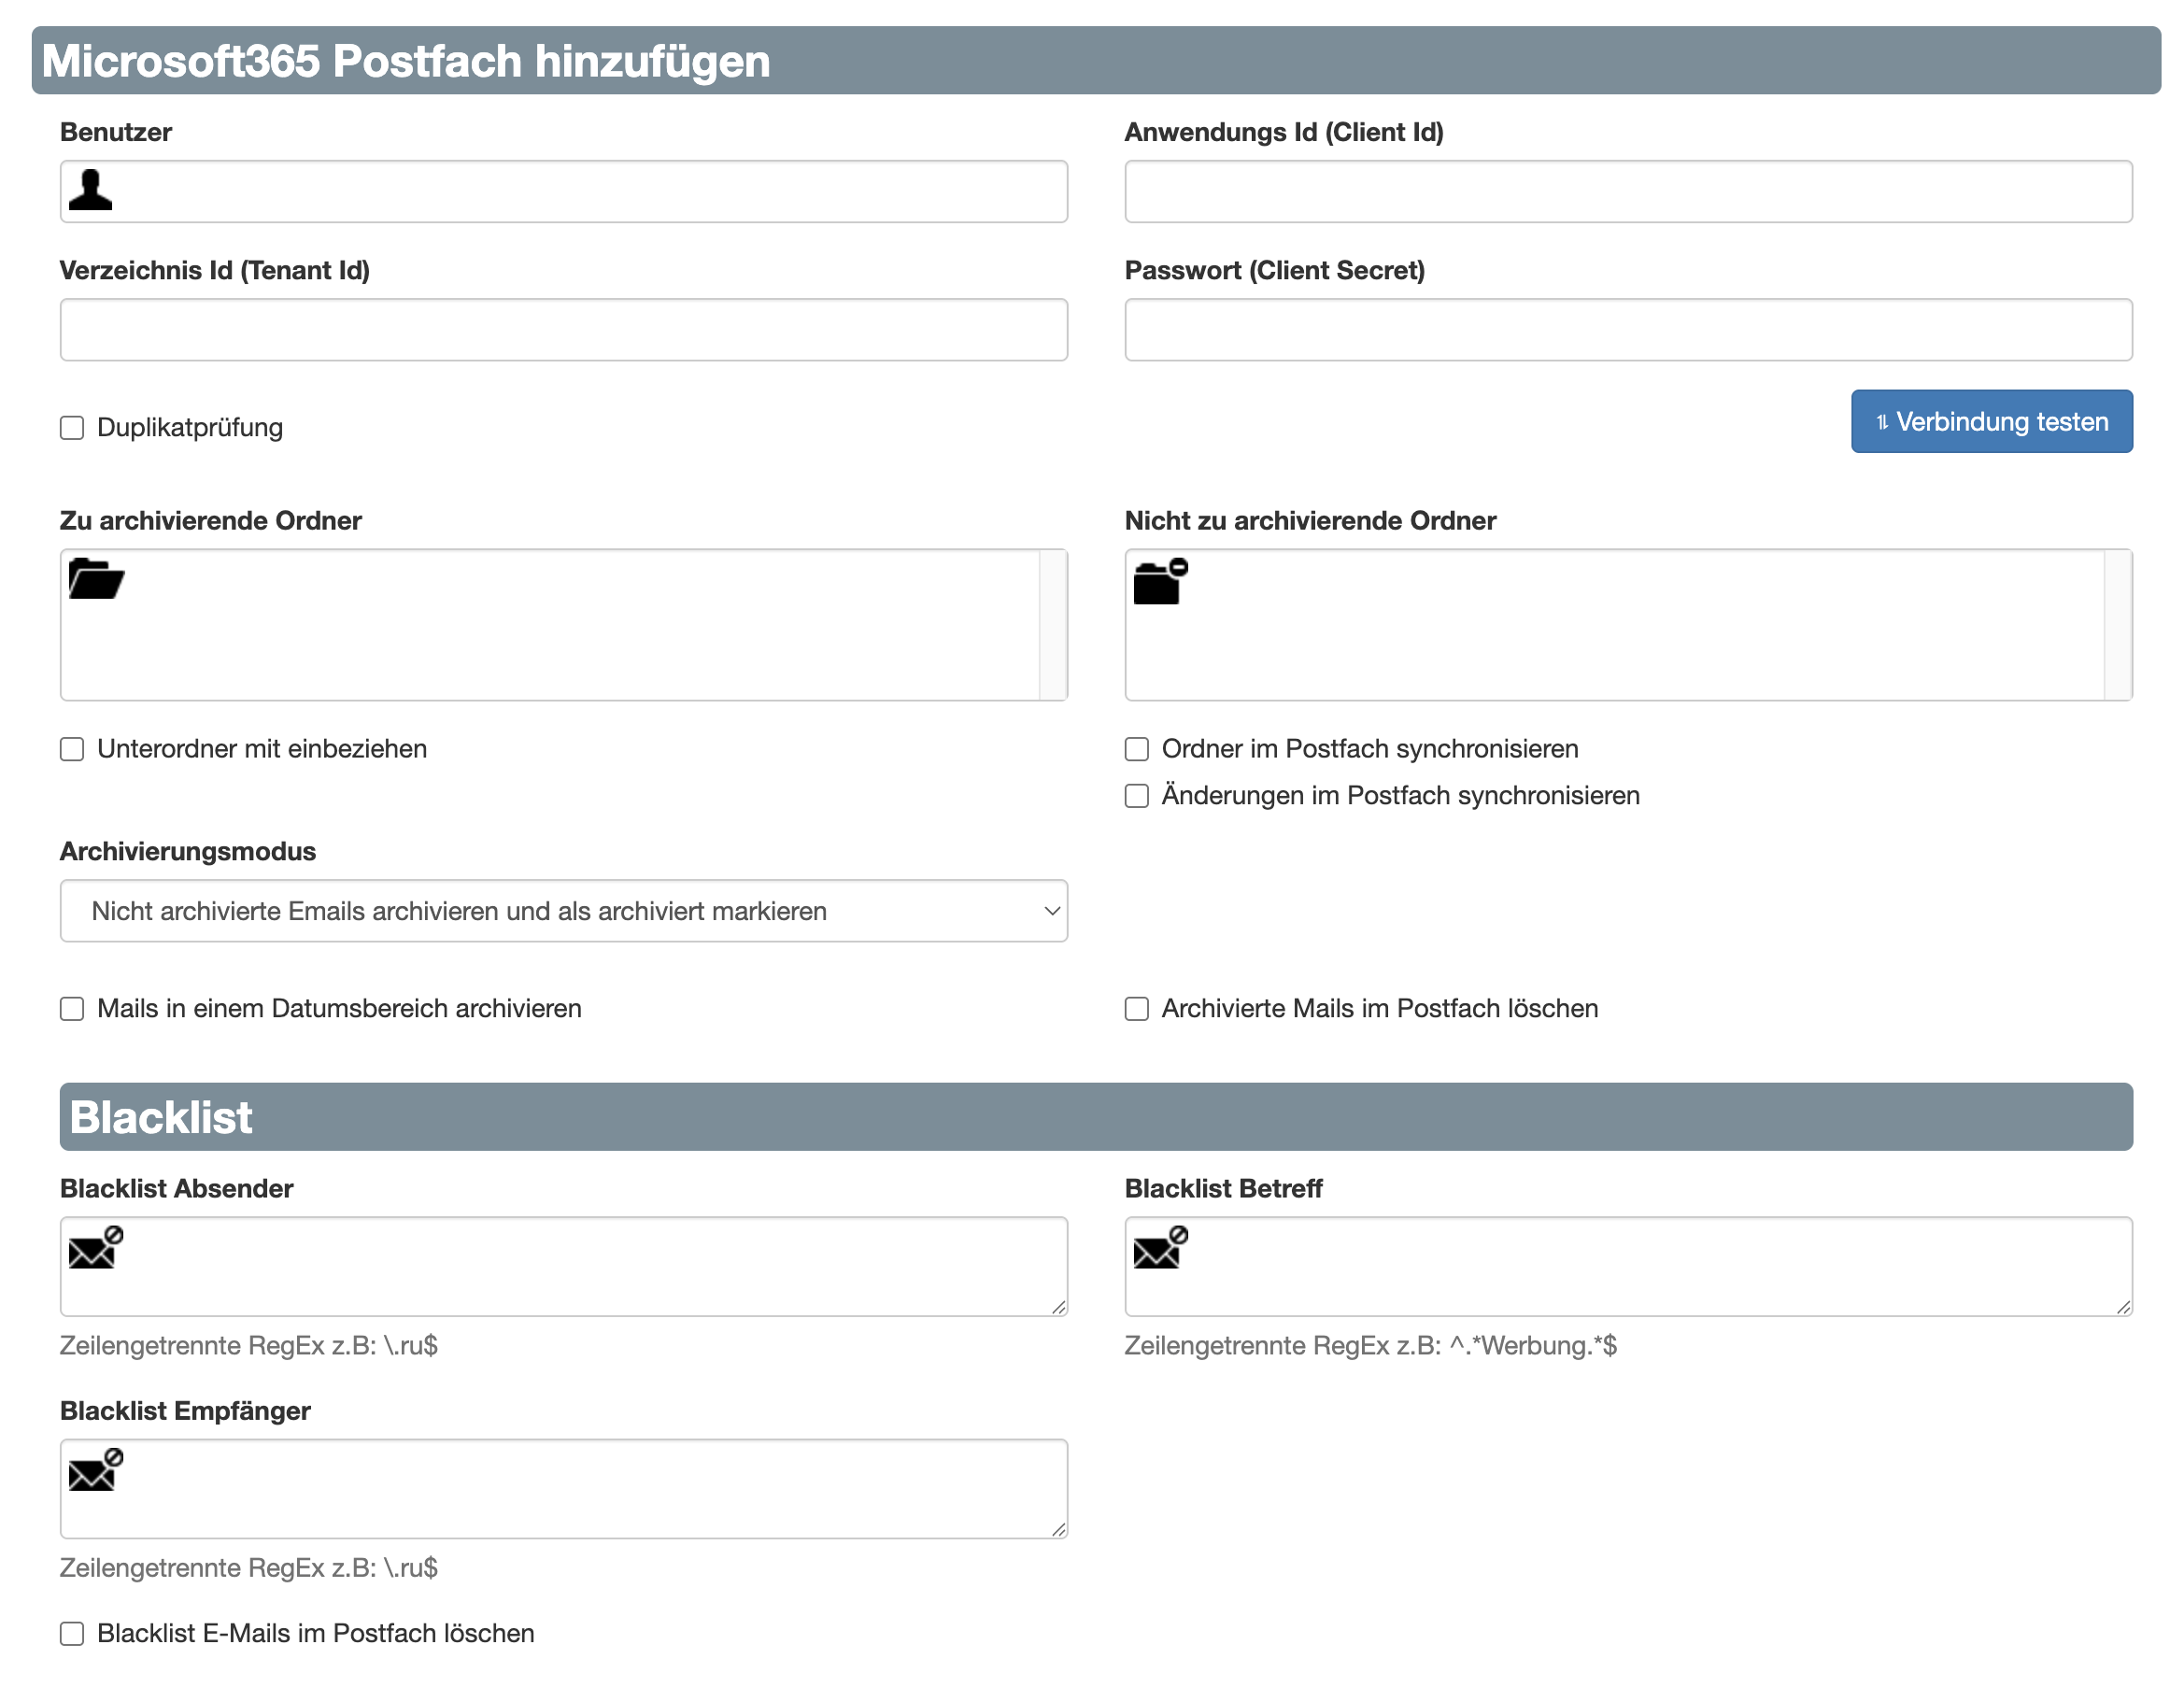Click the blocked envelope icon in Blacklist Betreff

click(x=1160, y=1247)
